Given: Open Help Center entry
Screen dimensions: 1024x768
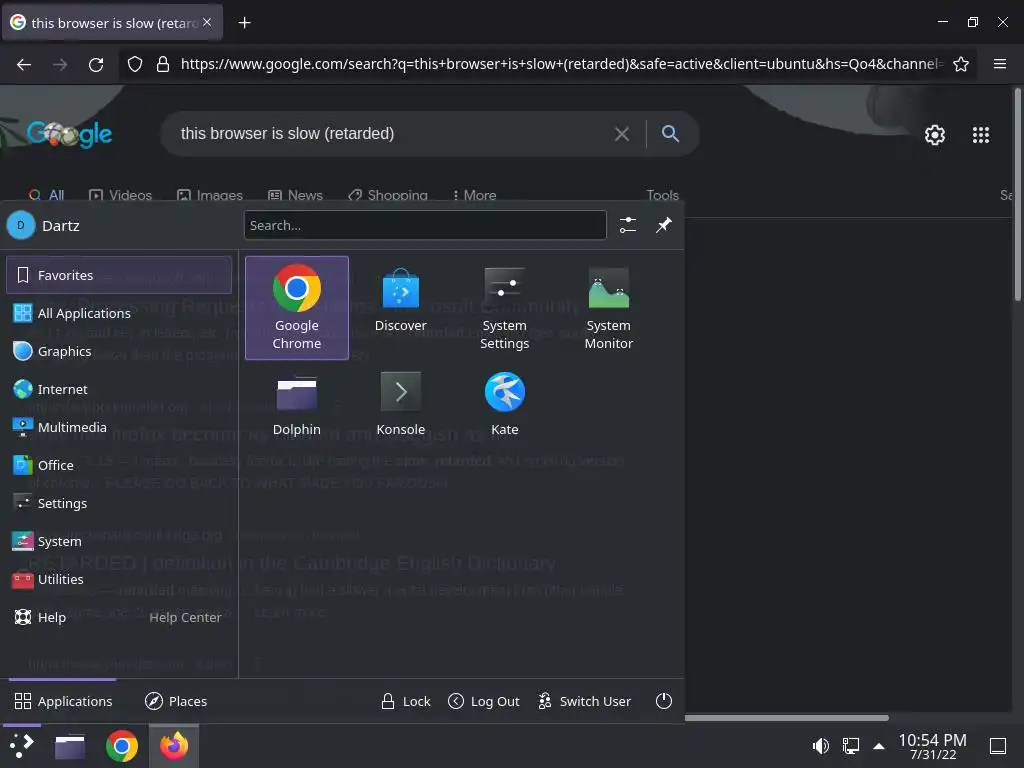Looking at the screenshot, I should click(x=119, y=617).
